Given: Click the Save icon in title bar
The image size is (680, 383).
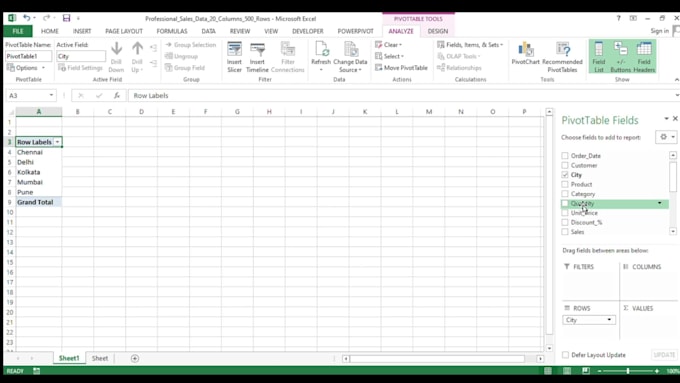Looking at the screenshot, I should (66, 18).
